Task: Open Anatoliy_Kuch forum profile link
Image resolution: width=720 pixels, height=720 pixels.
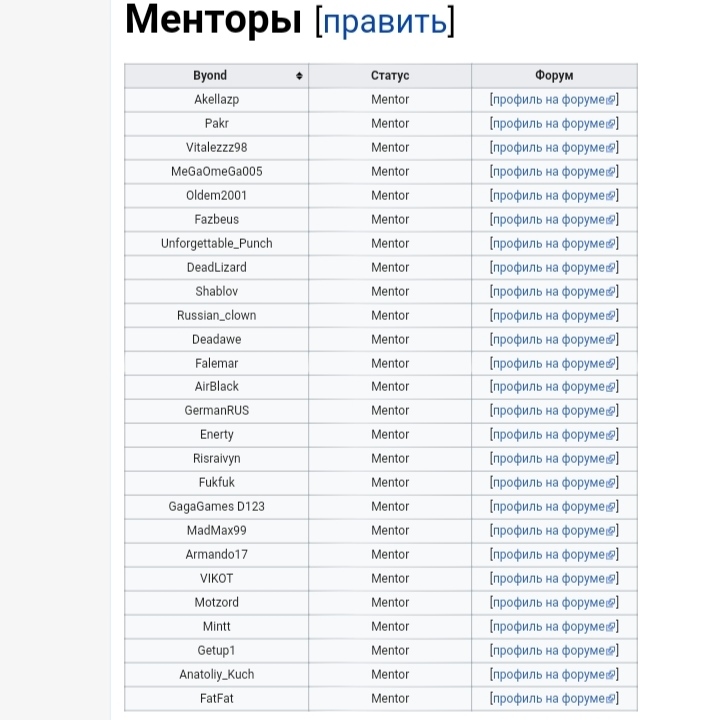Action: point(554,674)
